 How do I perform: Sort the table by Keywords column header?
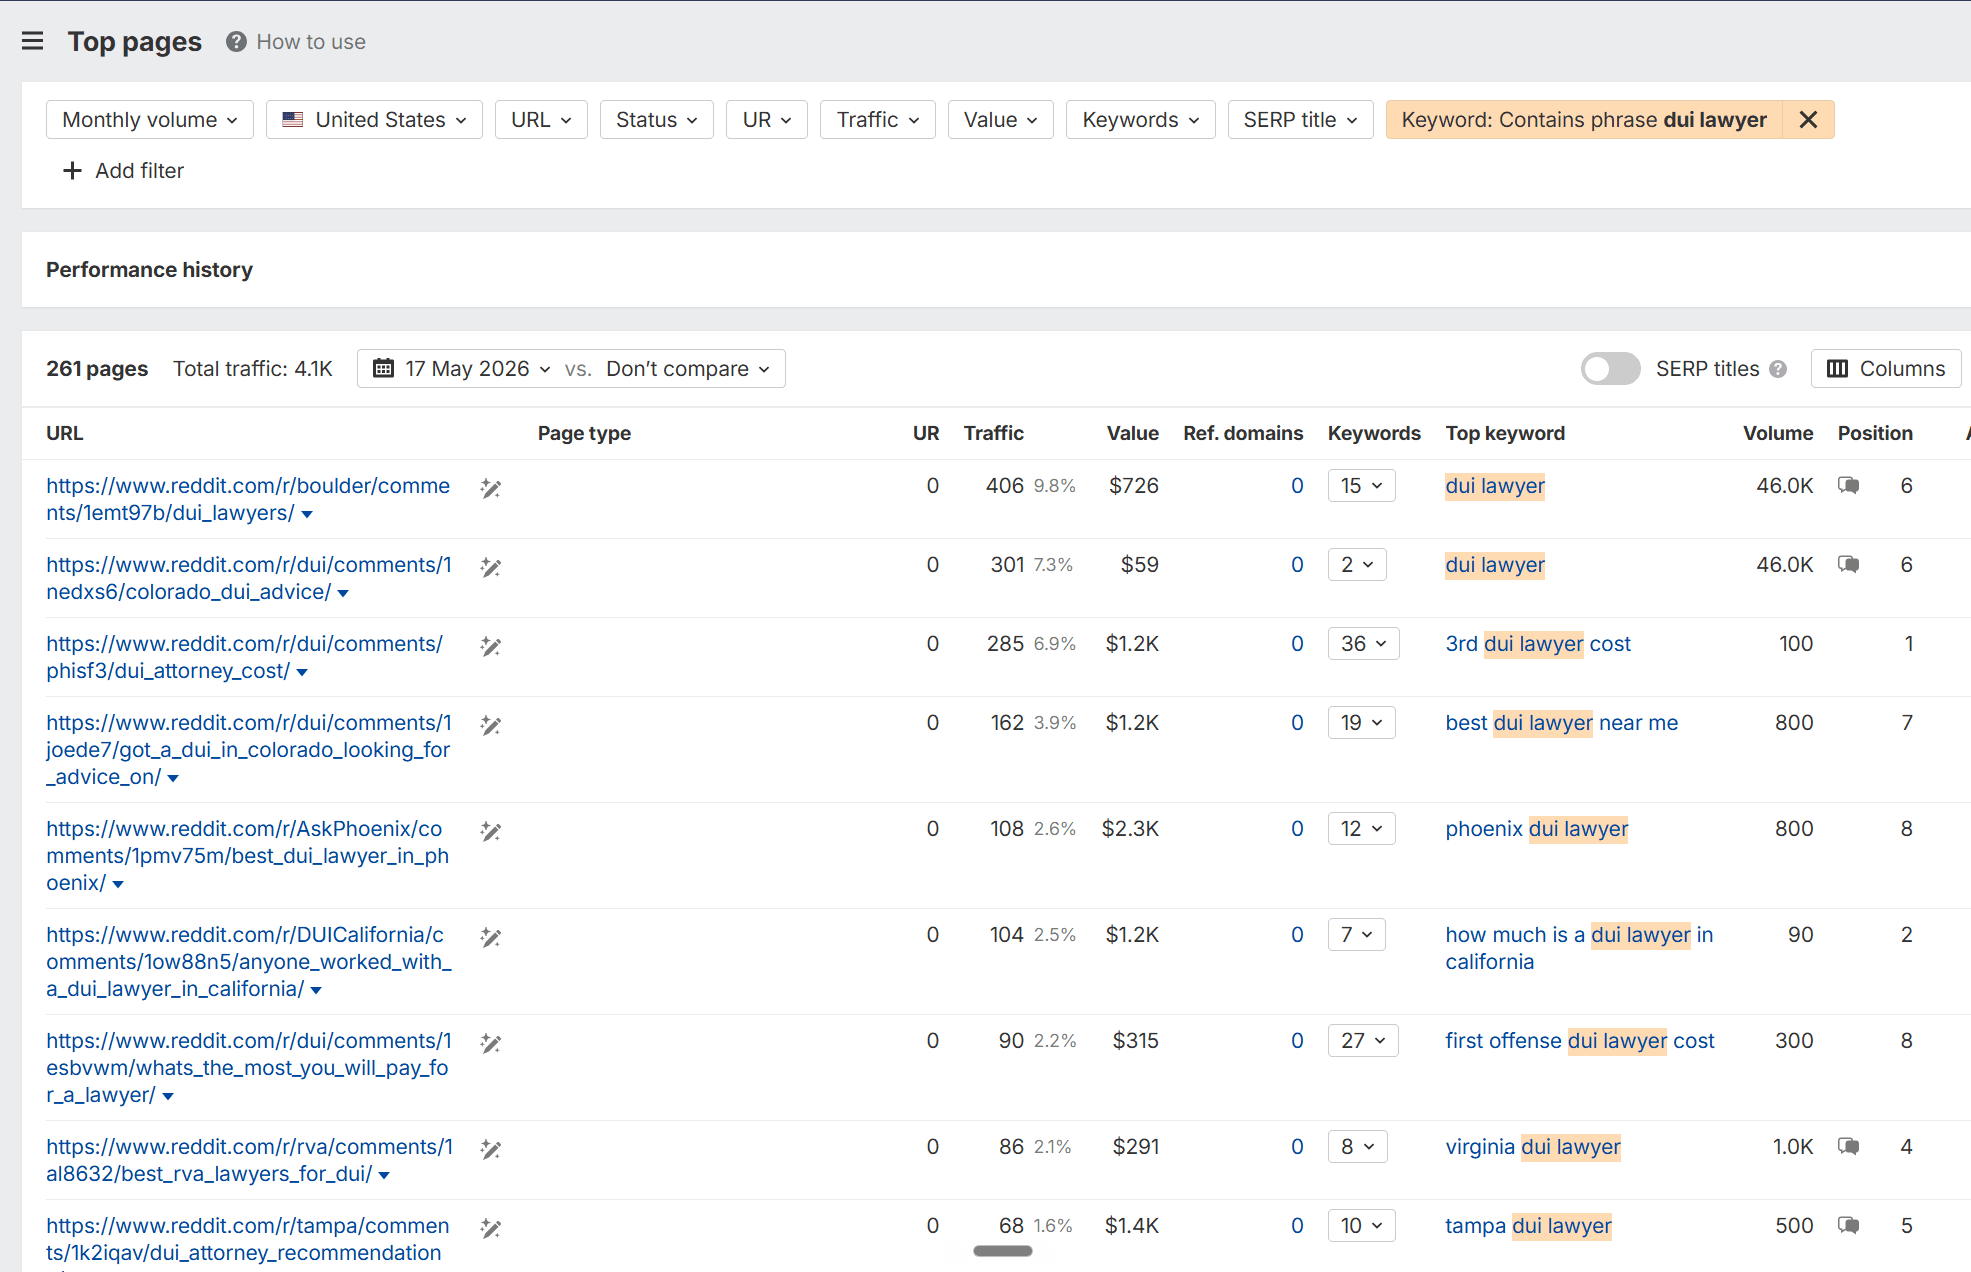[1374, 433]
